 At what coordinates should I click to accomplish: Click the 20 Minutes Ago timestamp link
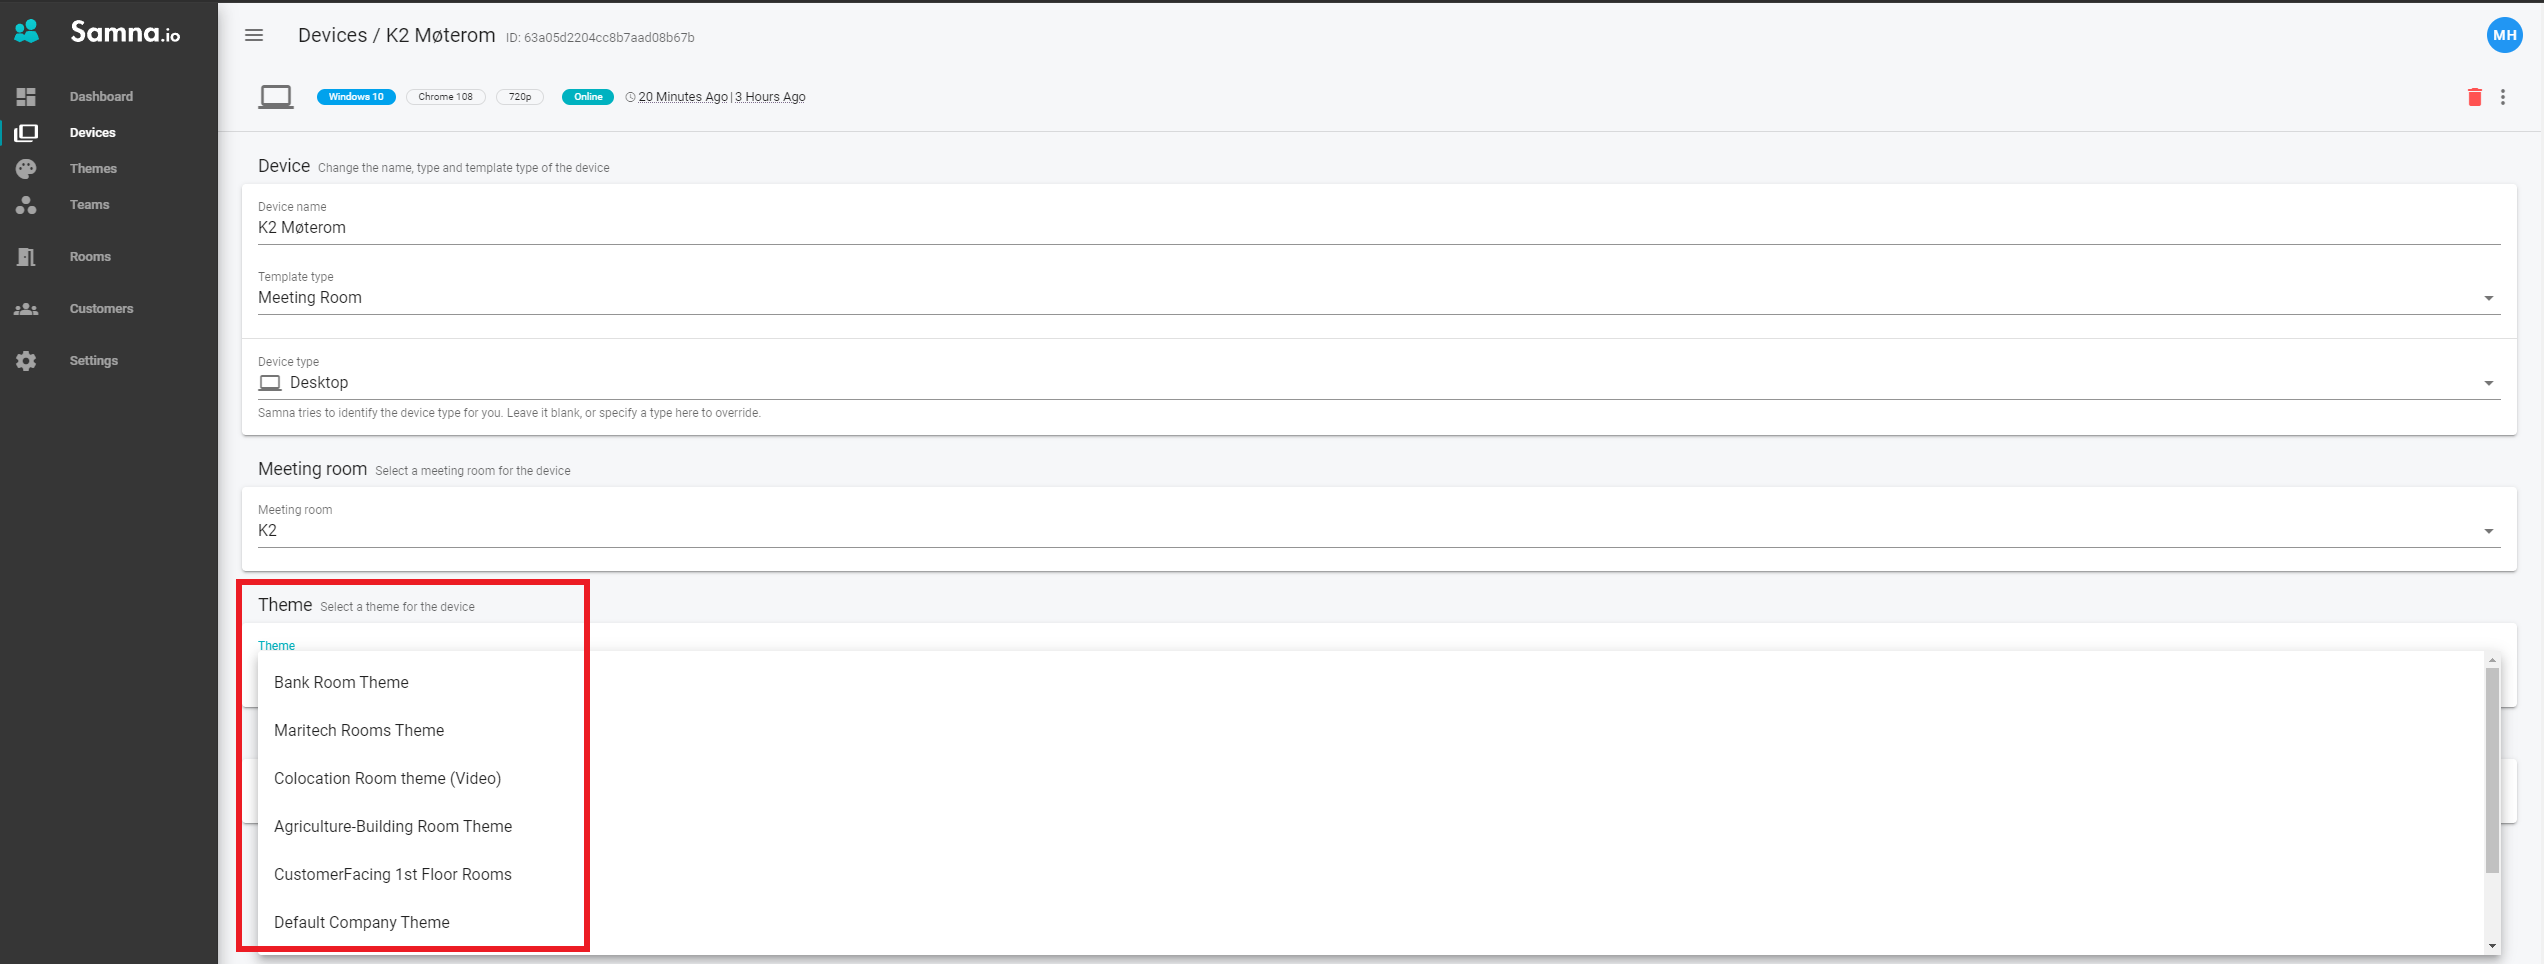pyautogui.click(x=683, y=97)
